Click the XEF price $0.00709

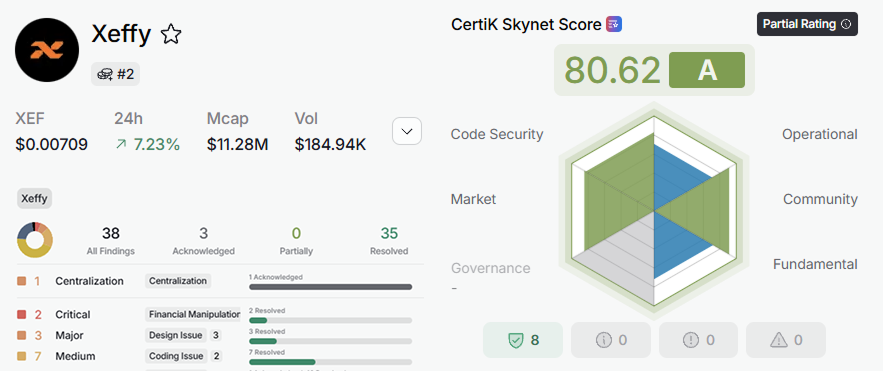point(51,145)
